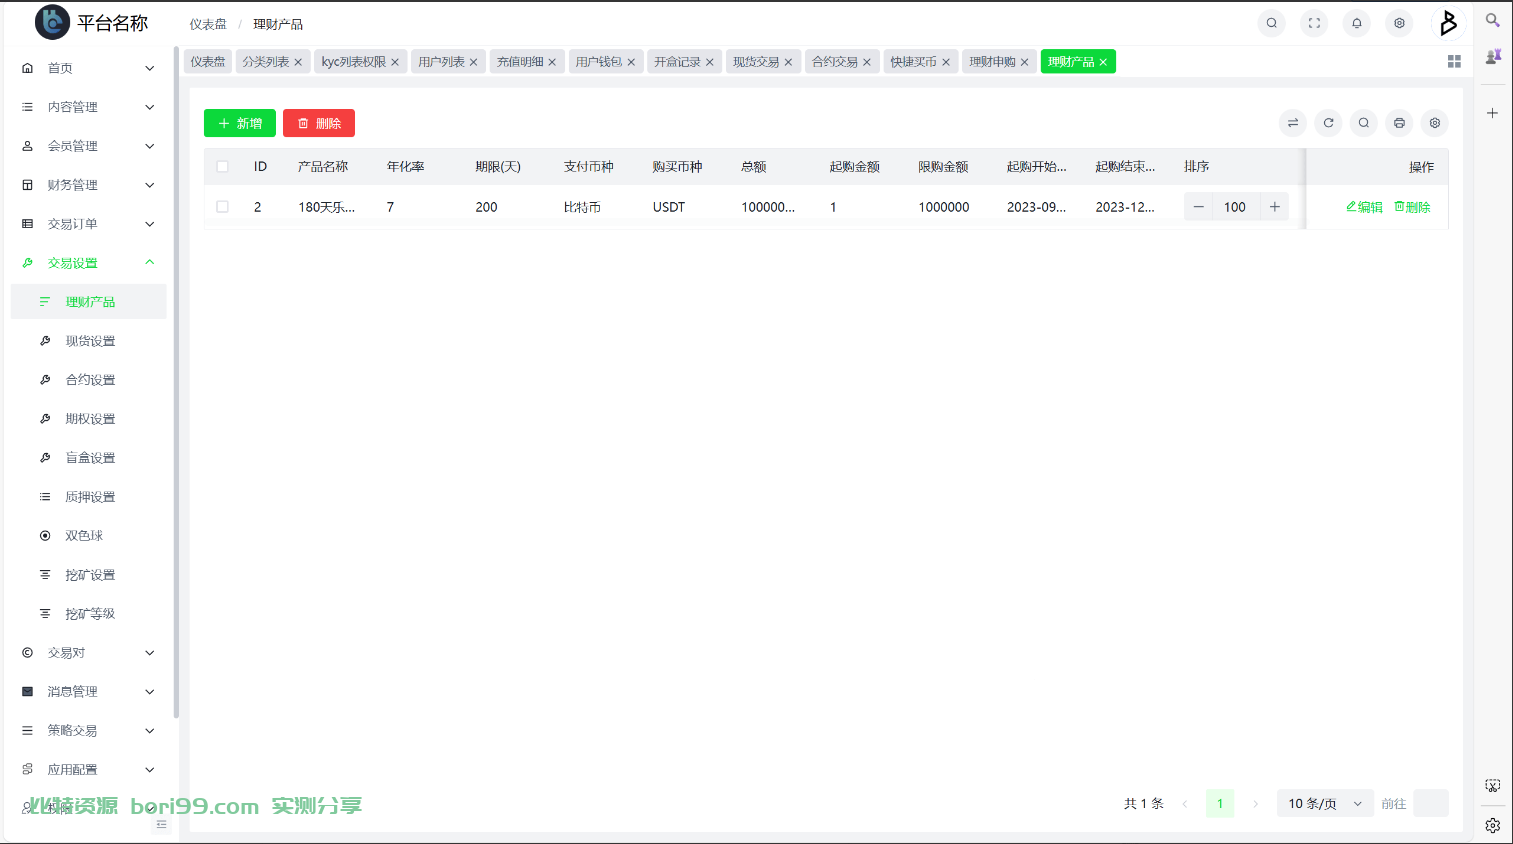Close the kyc列表权限 tab
The width and height of the screenshot is (1513, 844).
point(395,62)
